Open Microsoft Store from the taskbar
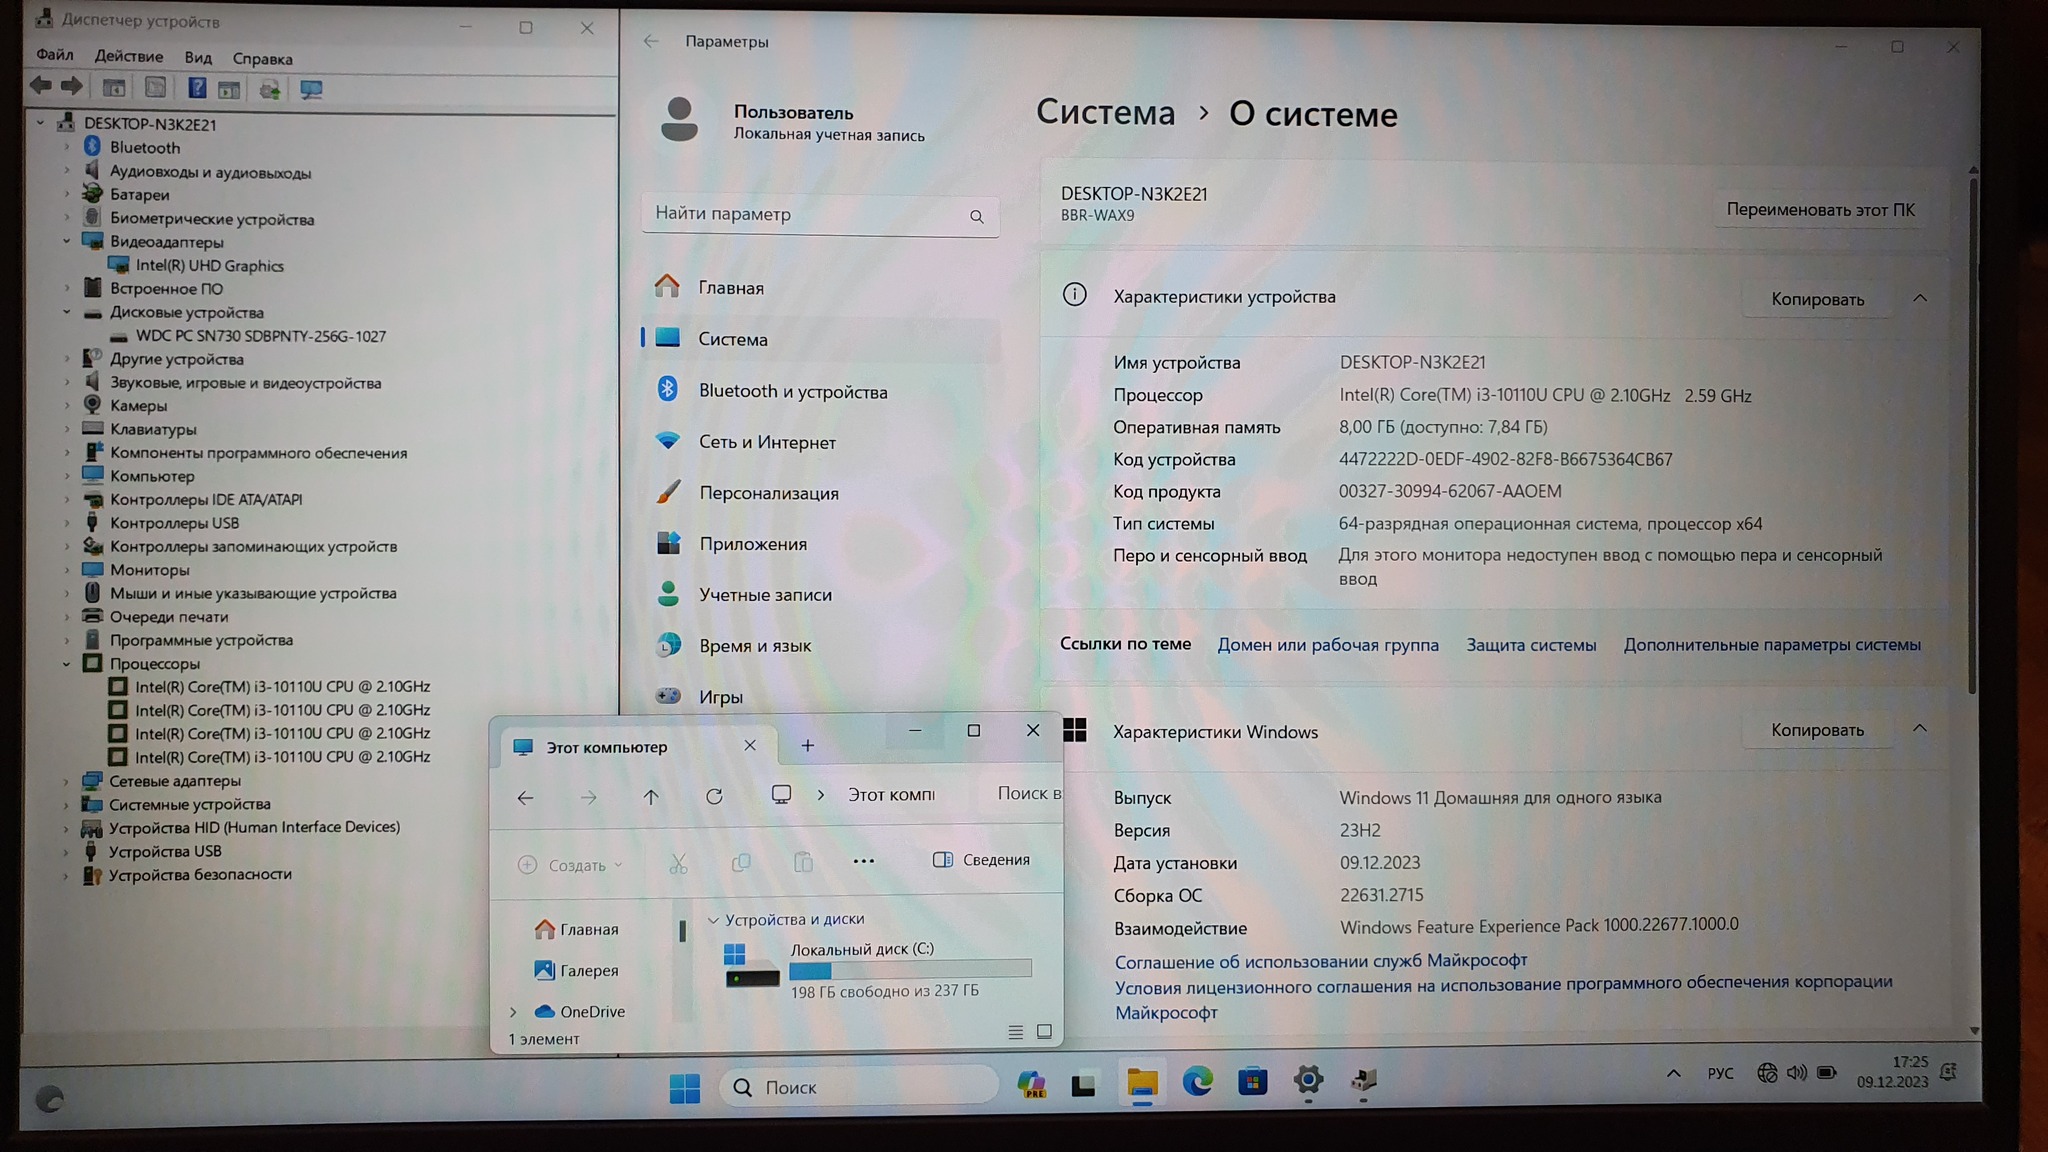Viewport: 2048px width, 1152px height. point(1252,1082)
